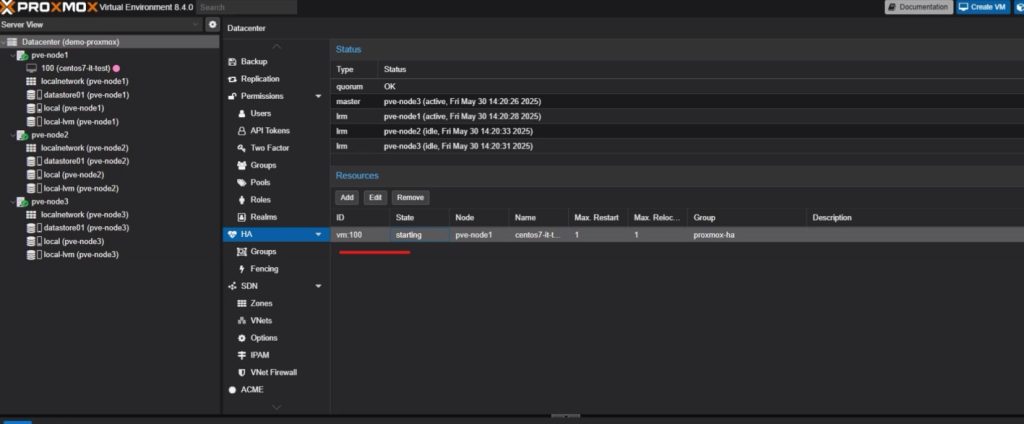Screen dimensions: 1024x424
Task: Click the ACME certificate icon
Action: click(232, 390)
